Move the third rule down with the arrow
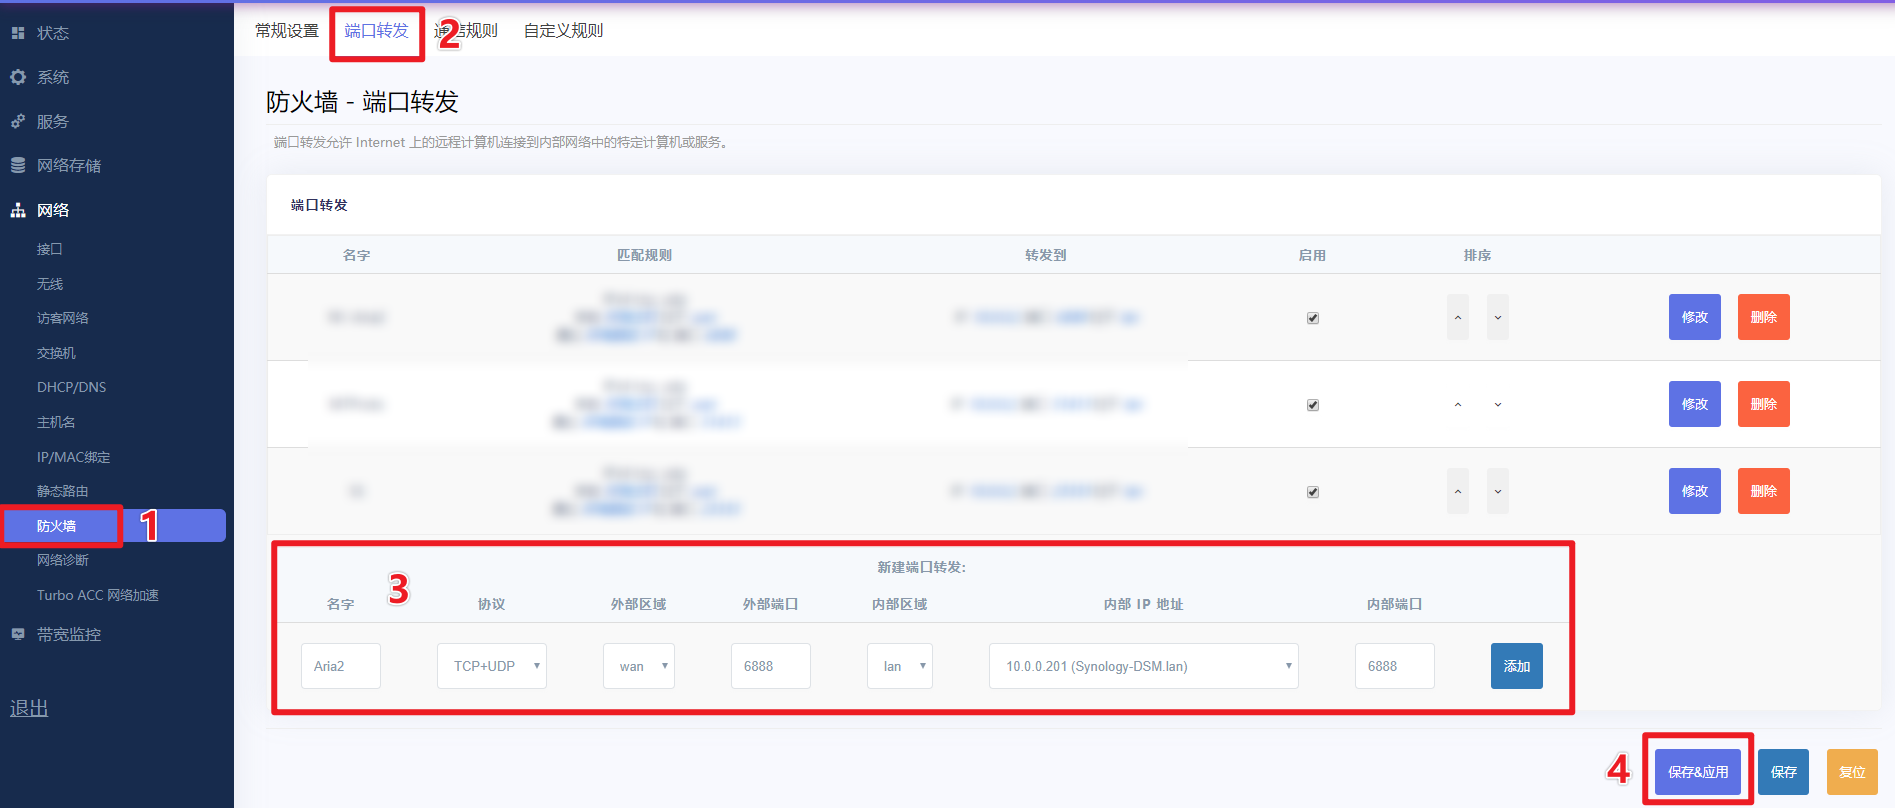The image size is (1895, 808). click(x=1498, y=491)
